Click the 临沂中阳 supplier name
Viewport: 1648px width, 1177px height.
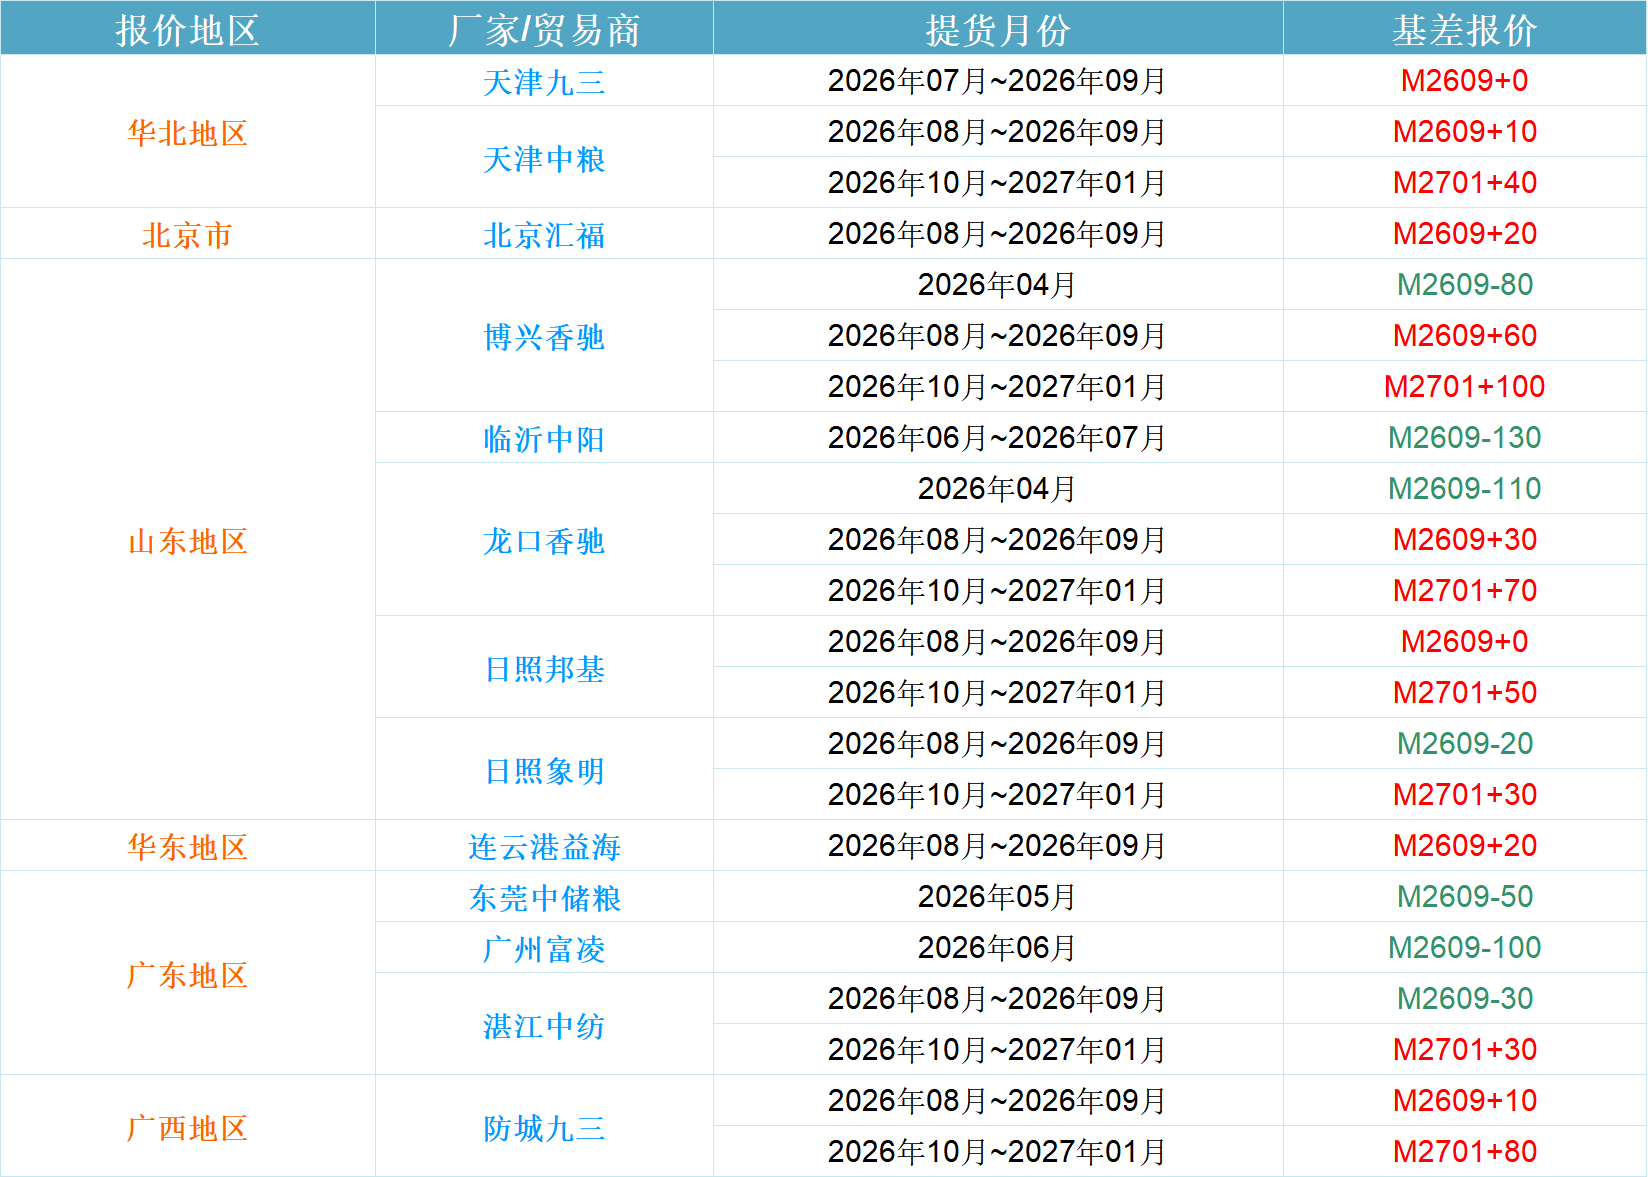tap(544, 439)
